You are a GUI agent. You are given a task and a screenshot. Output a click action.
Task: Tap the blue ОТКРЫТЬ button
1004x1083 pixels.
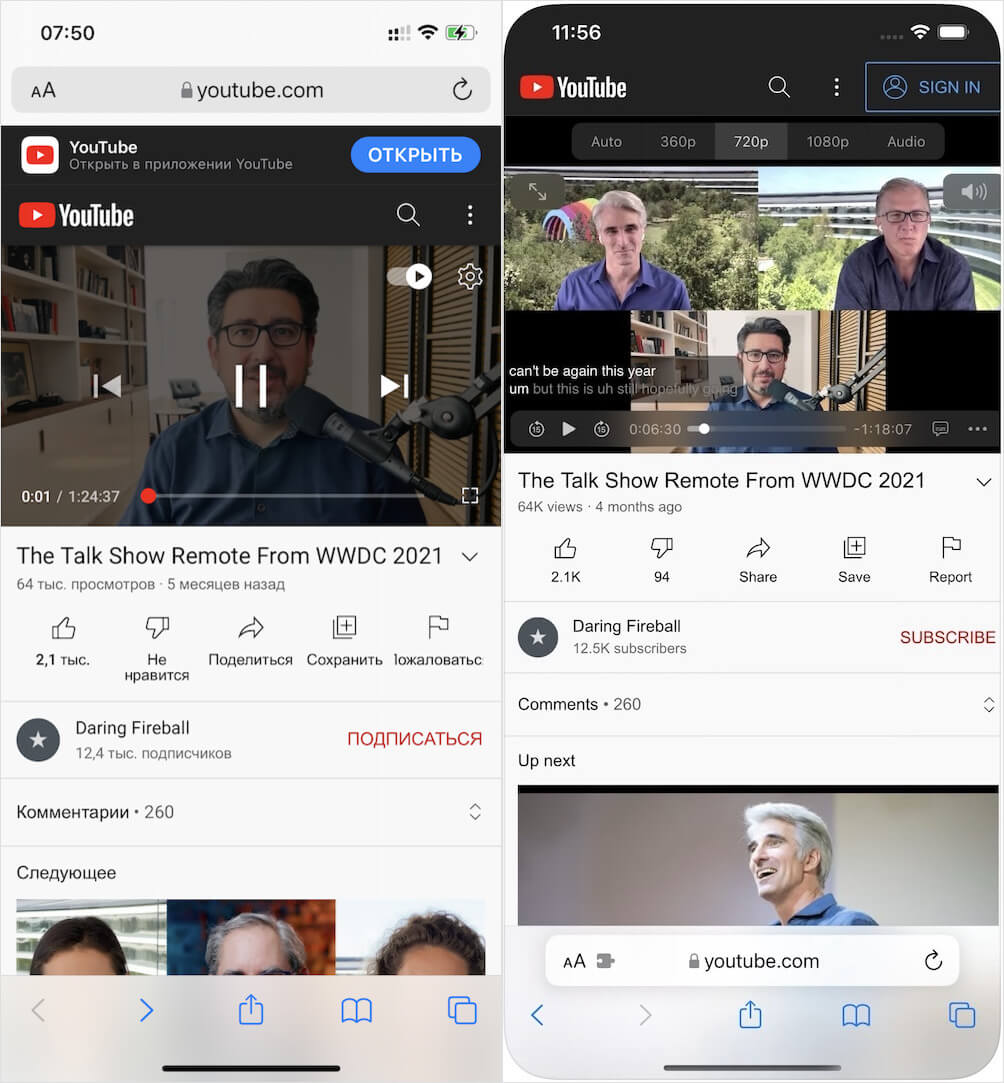pyautogui.click(x=415, y=155)
